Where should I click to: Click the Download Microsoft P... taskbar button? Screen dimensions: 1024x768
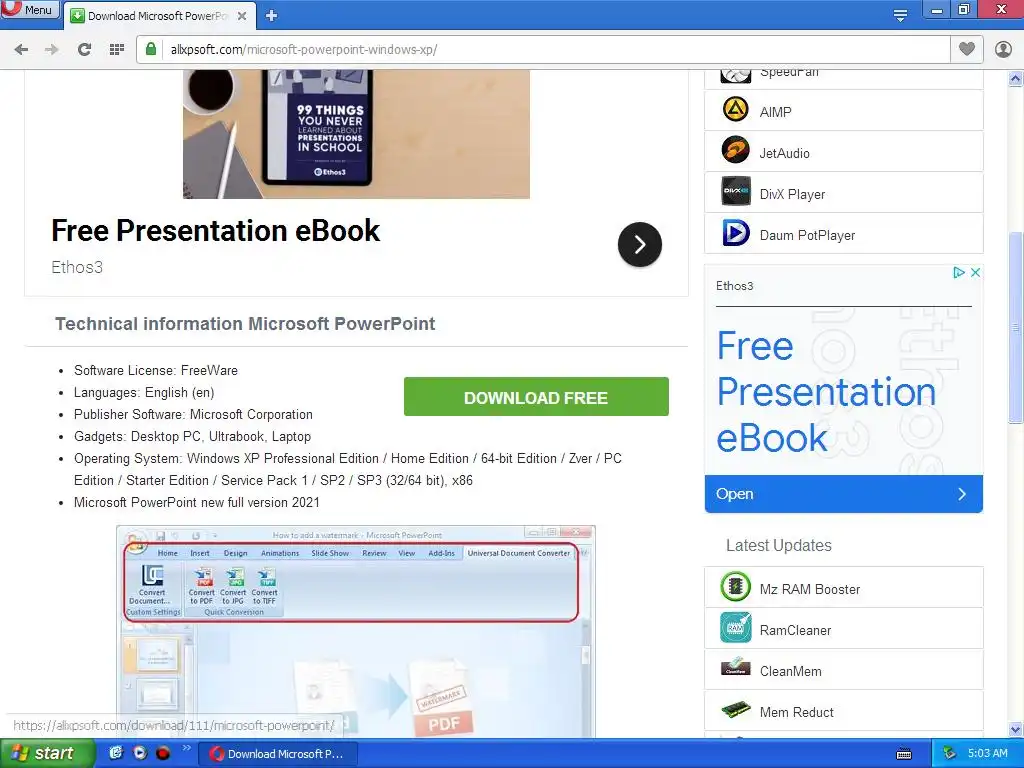[278, 754]
